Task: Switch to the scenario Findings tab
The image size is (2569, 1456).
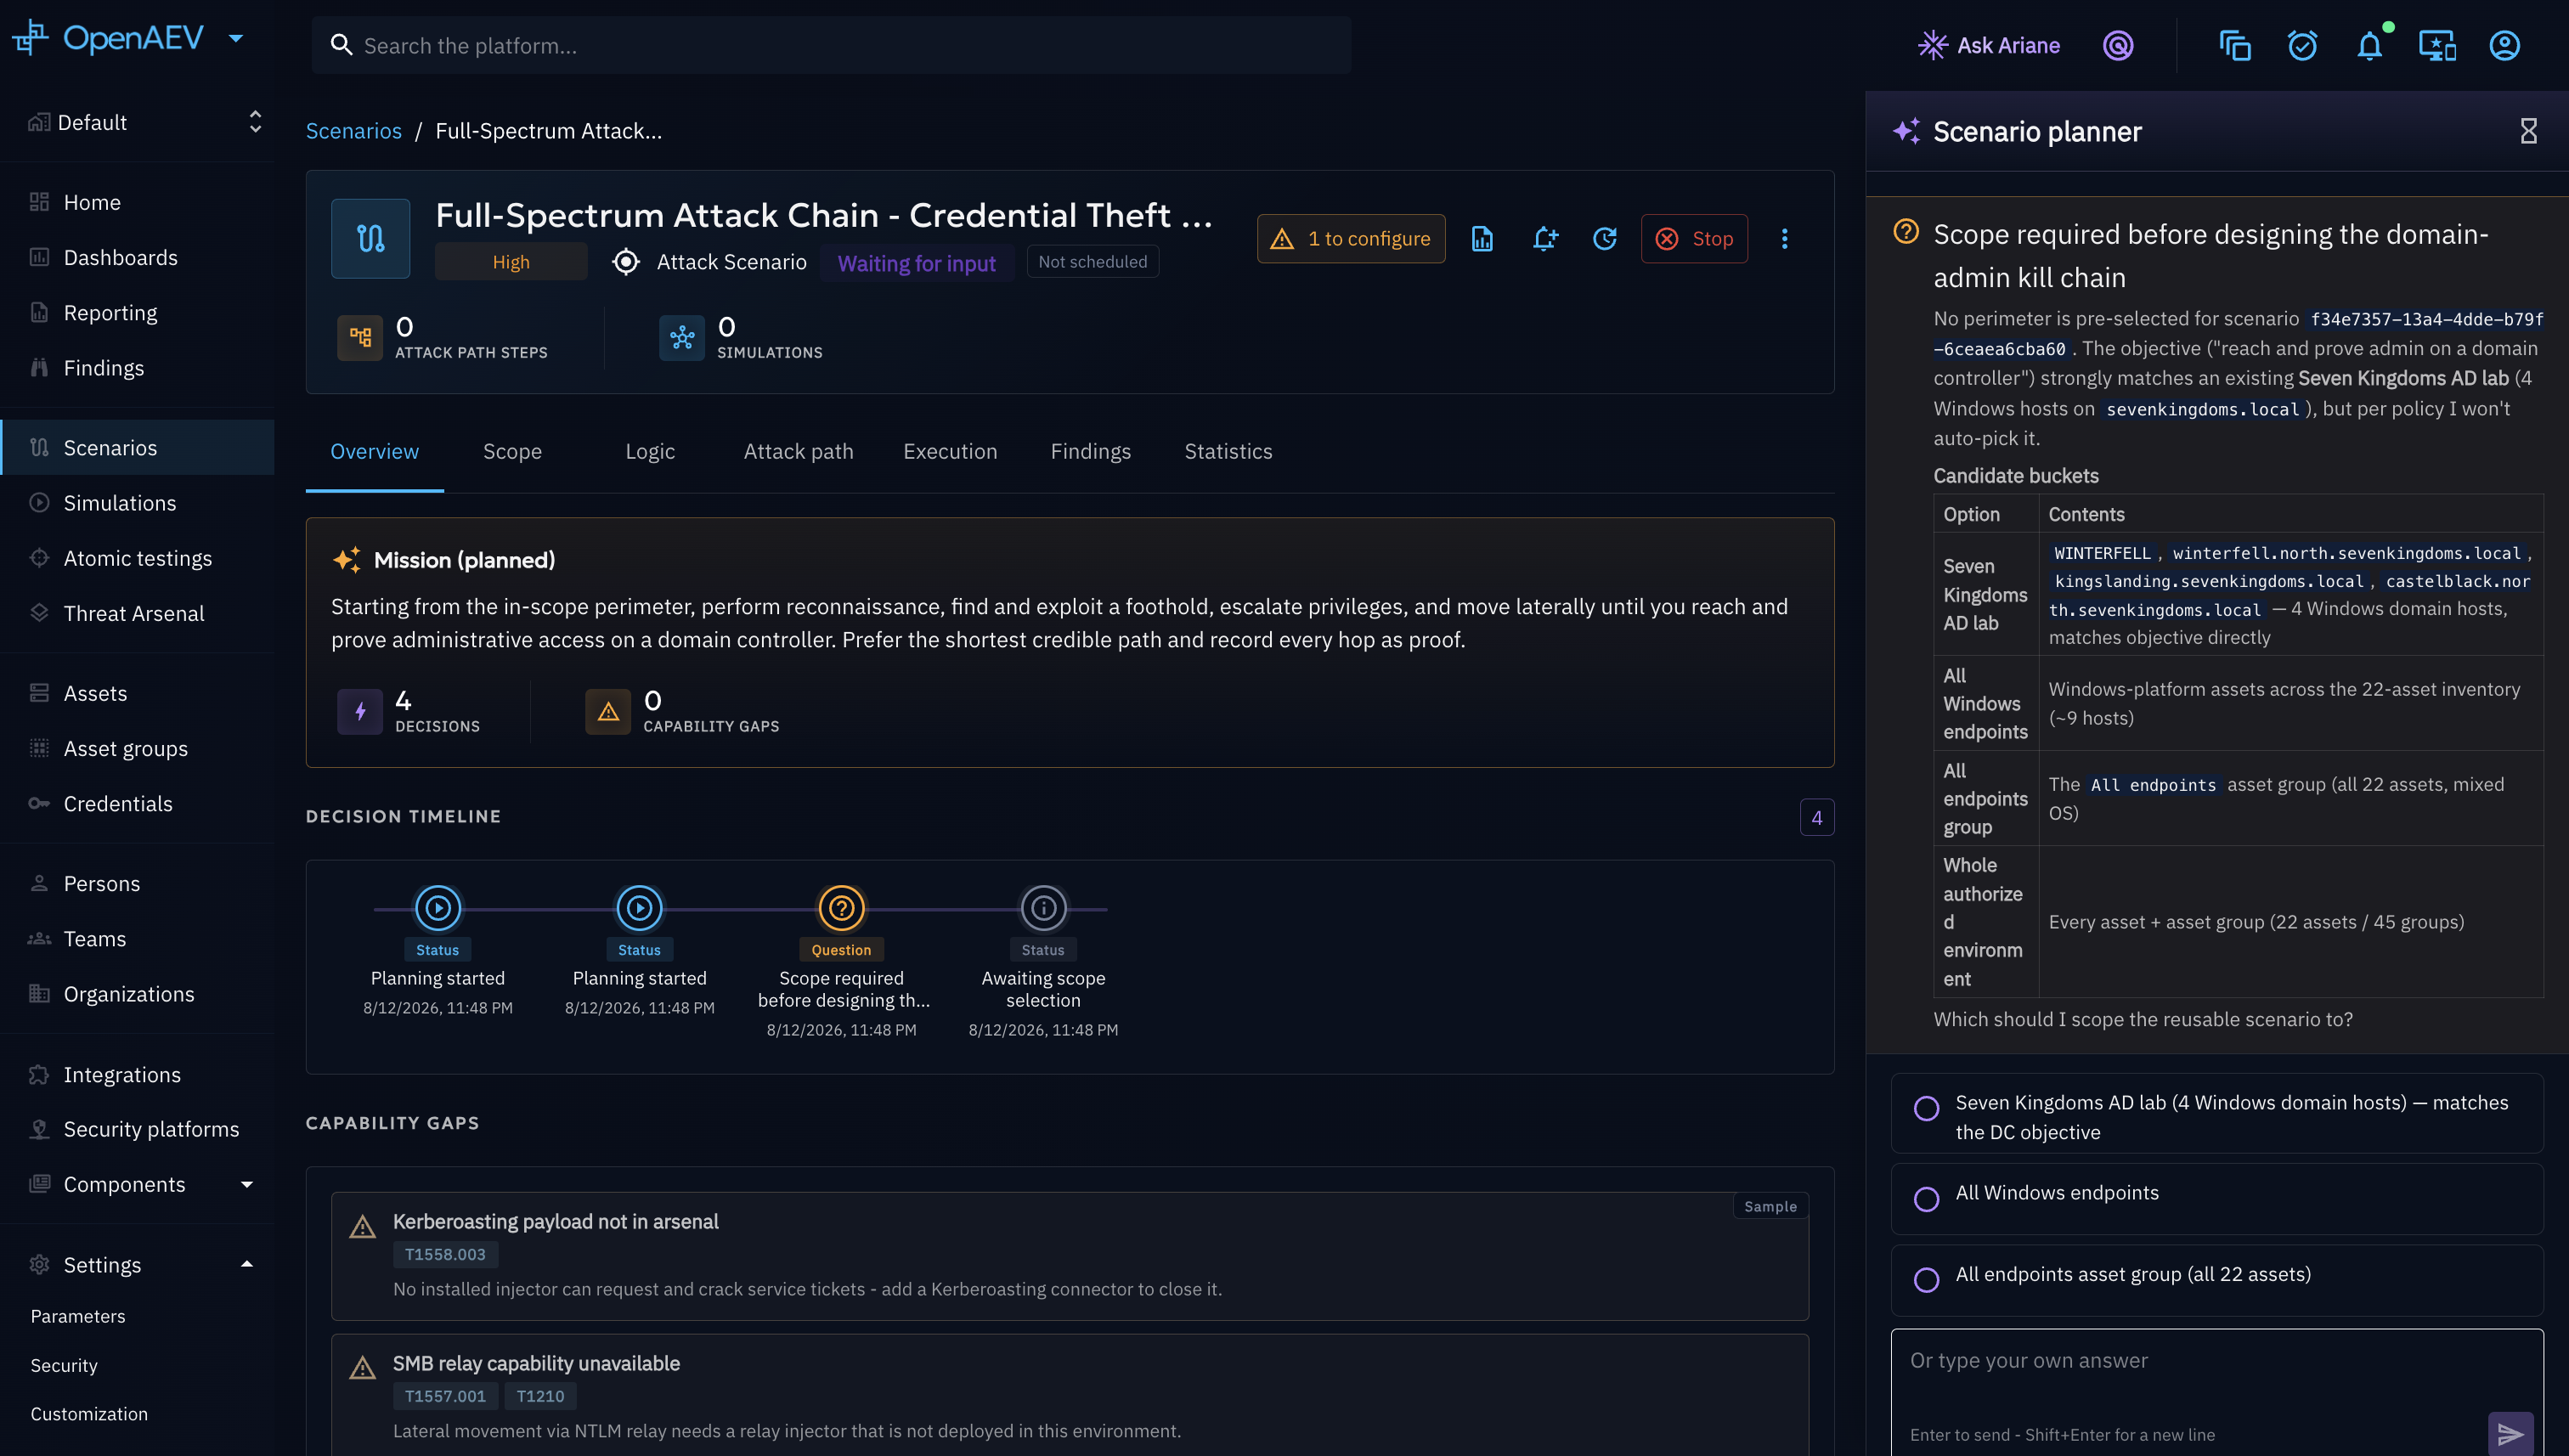Action: click(x=1090, y=451)
